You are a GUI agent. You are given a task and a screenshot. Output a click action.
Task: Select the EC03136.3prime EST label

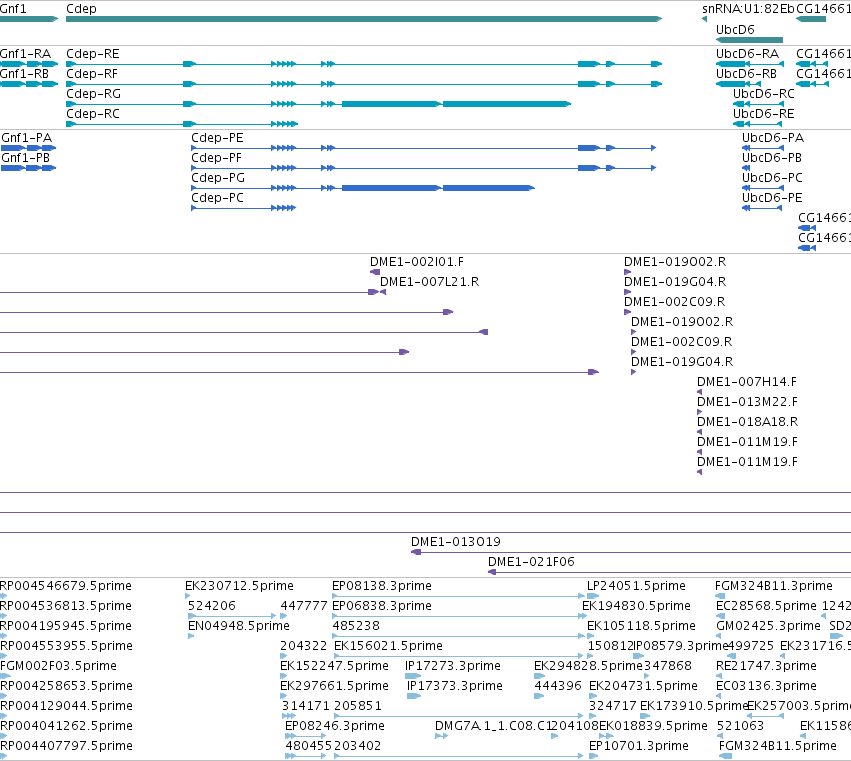click(x=766, y=686)
